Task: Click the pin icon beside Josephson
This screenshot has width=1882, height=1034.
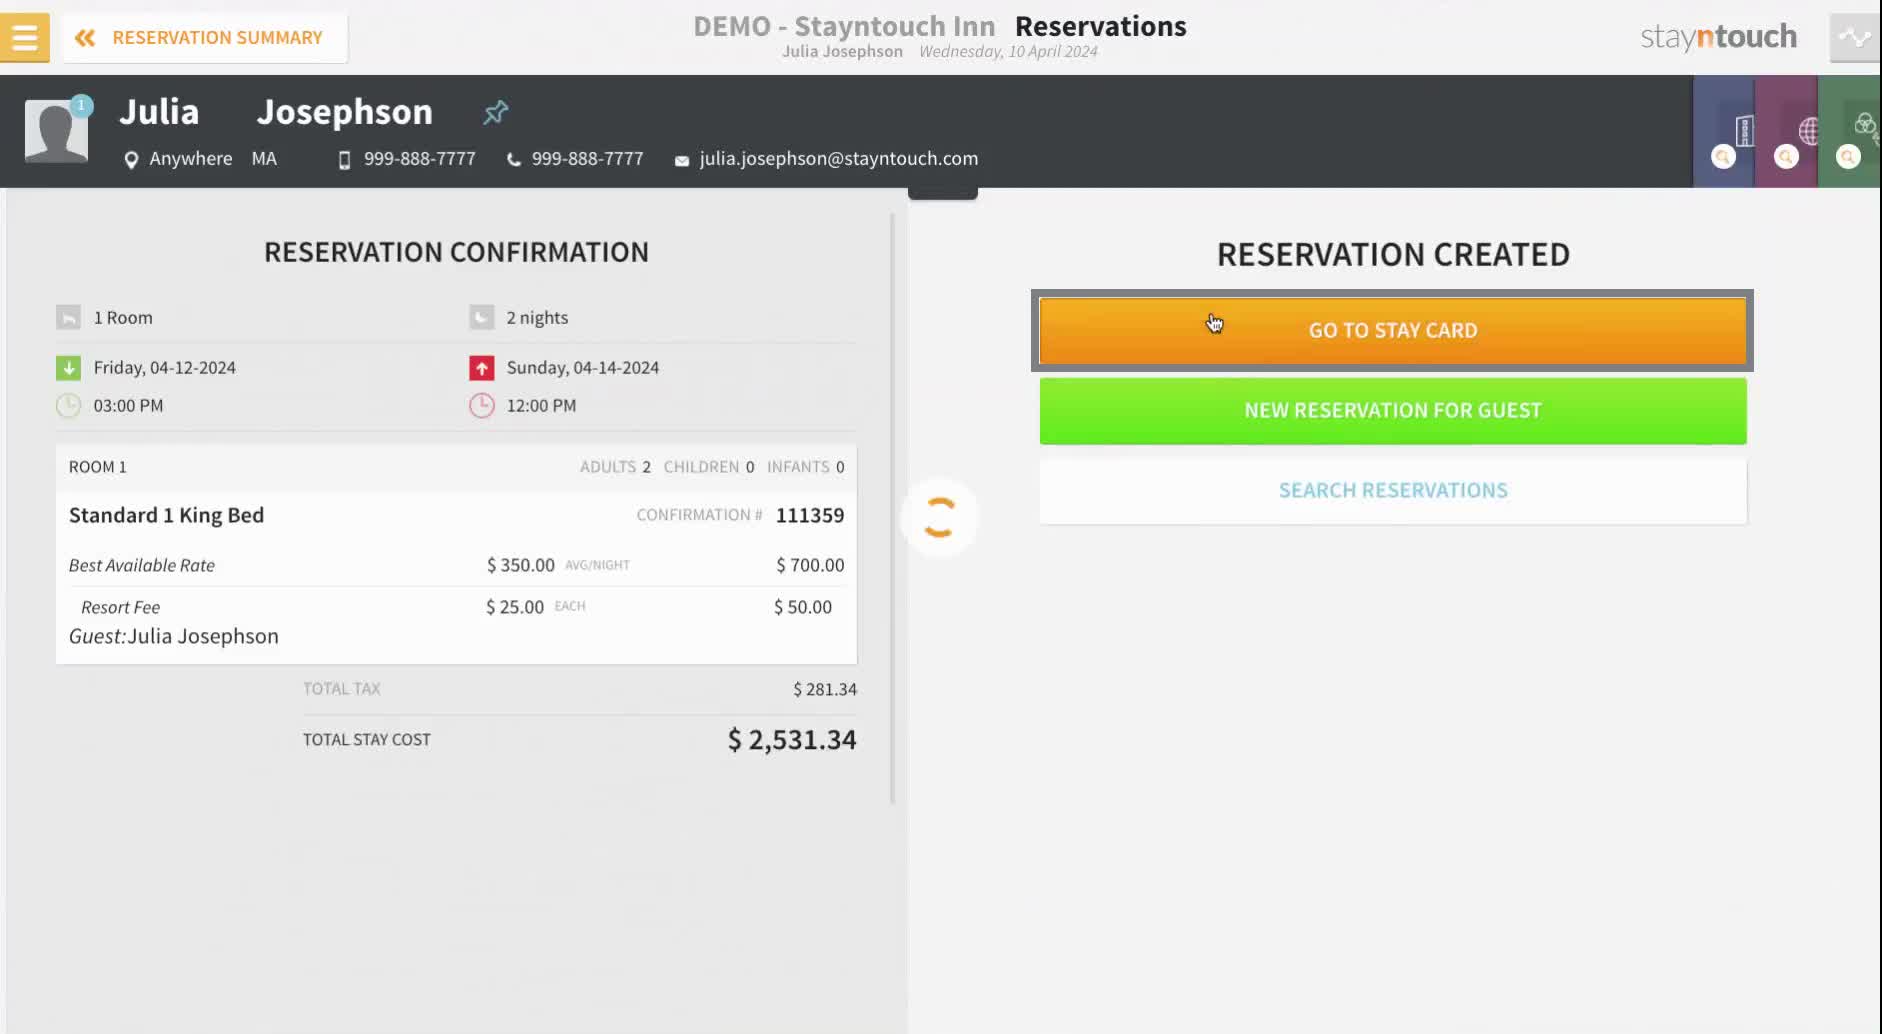Action: click(495, 112)
